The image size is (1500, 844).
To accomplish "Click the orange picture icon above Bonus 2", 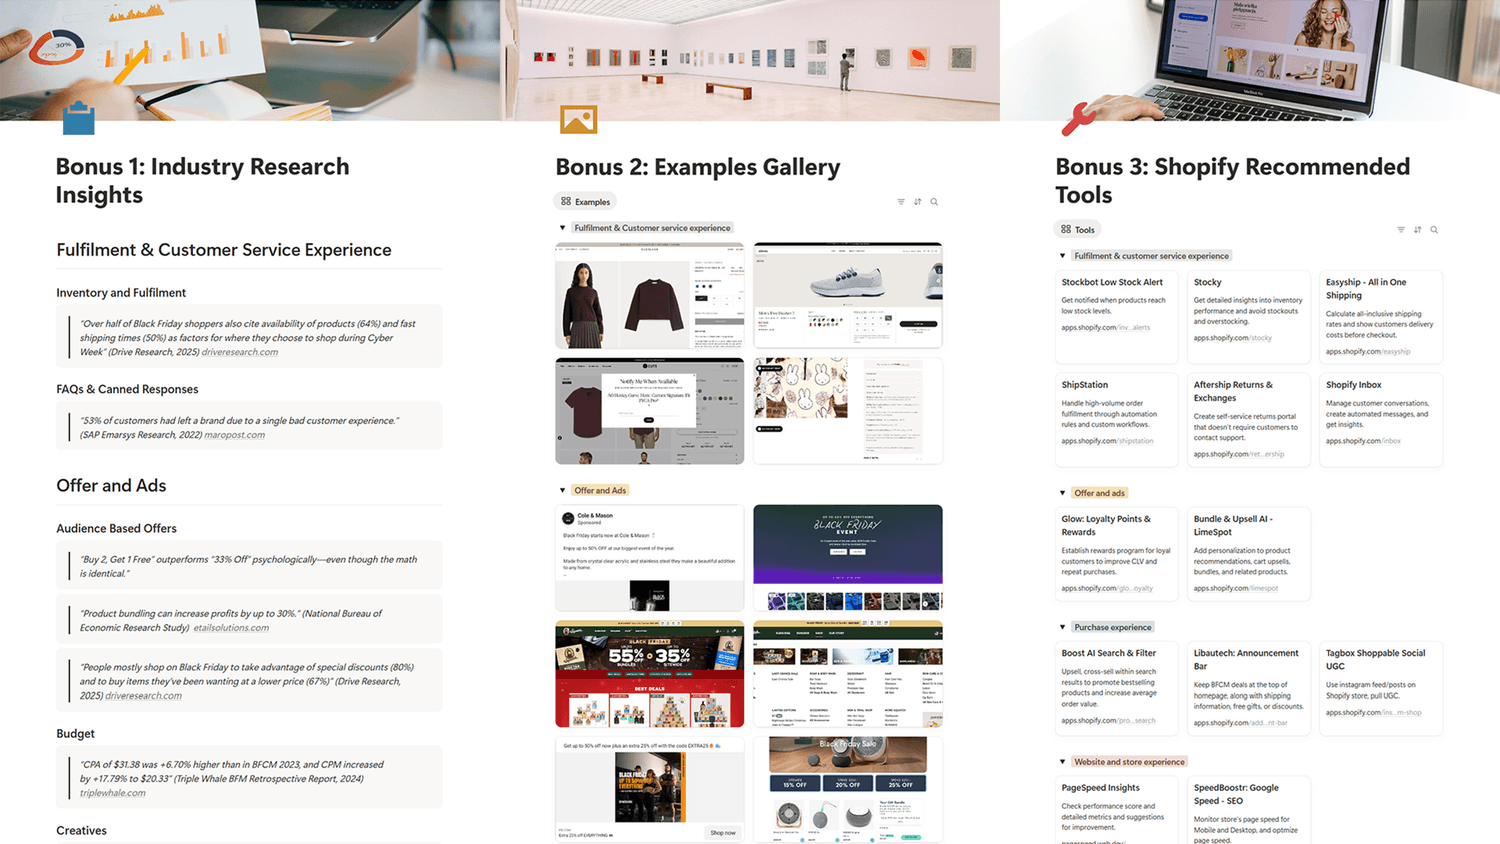I will tap(578, 119).
